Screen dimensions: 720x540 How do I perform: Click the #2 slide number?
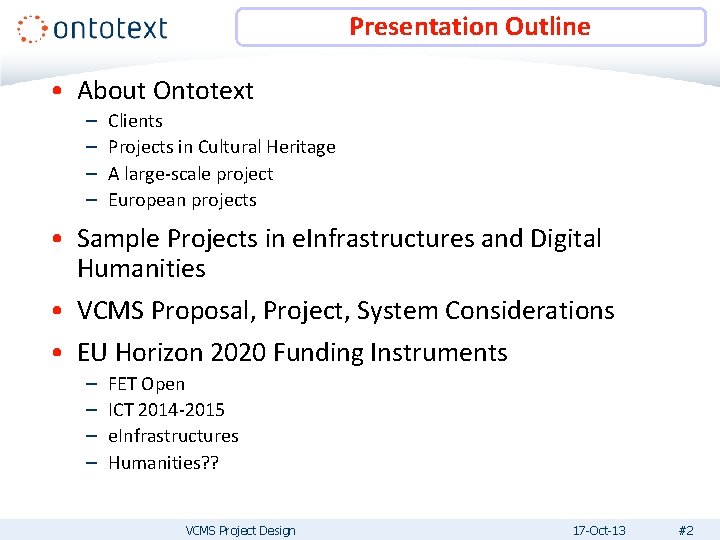point(686,531)
